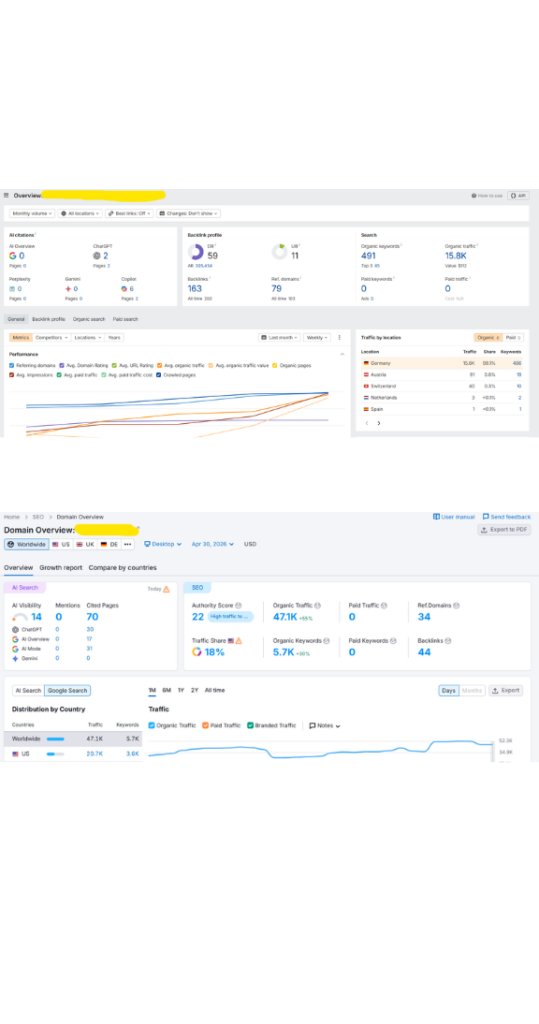This screenshot has height=1024, width=539.
Task: Switch to the Organic search tab
Action: coord(89,319)
